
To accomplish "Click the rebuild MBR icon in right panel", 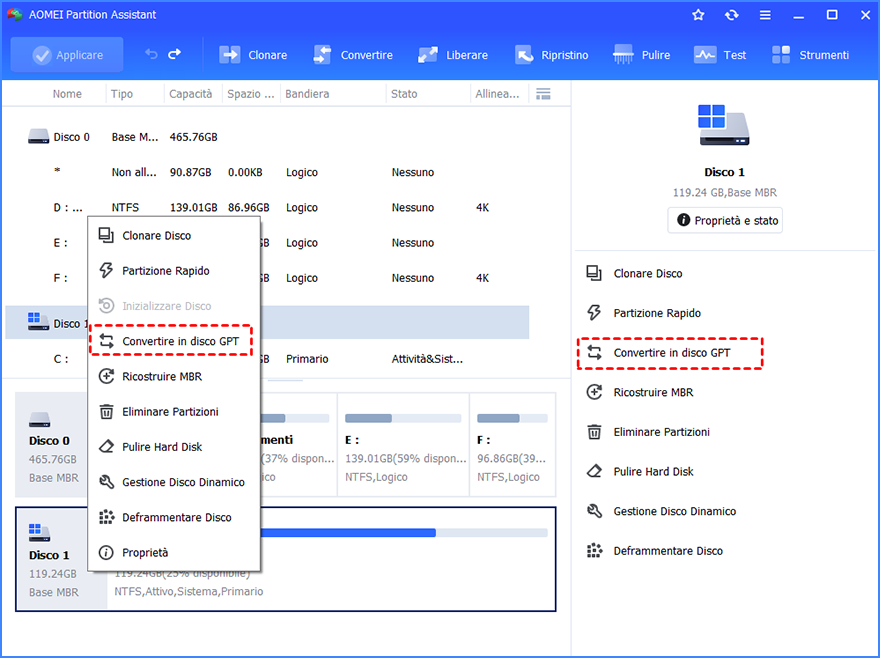I will point(594,392).
